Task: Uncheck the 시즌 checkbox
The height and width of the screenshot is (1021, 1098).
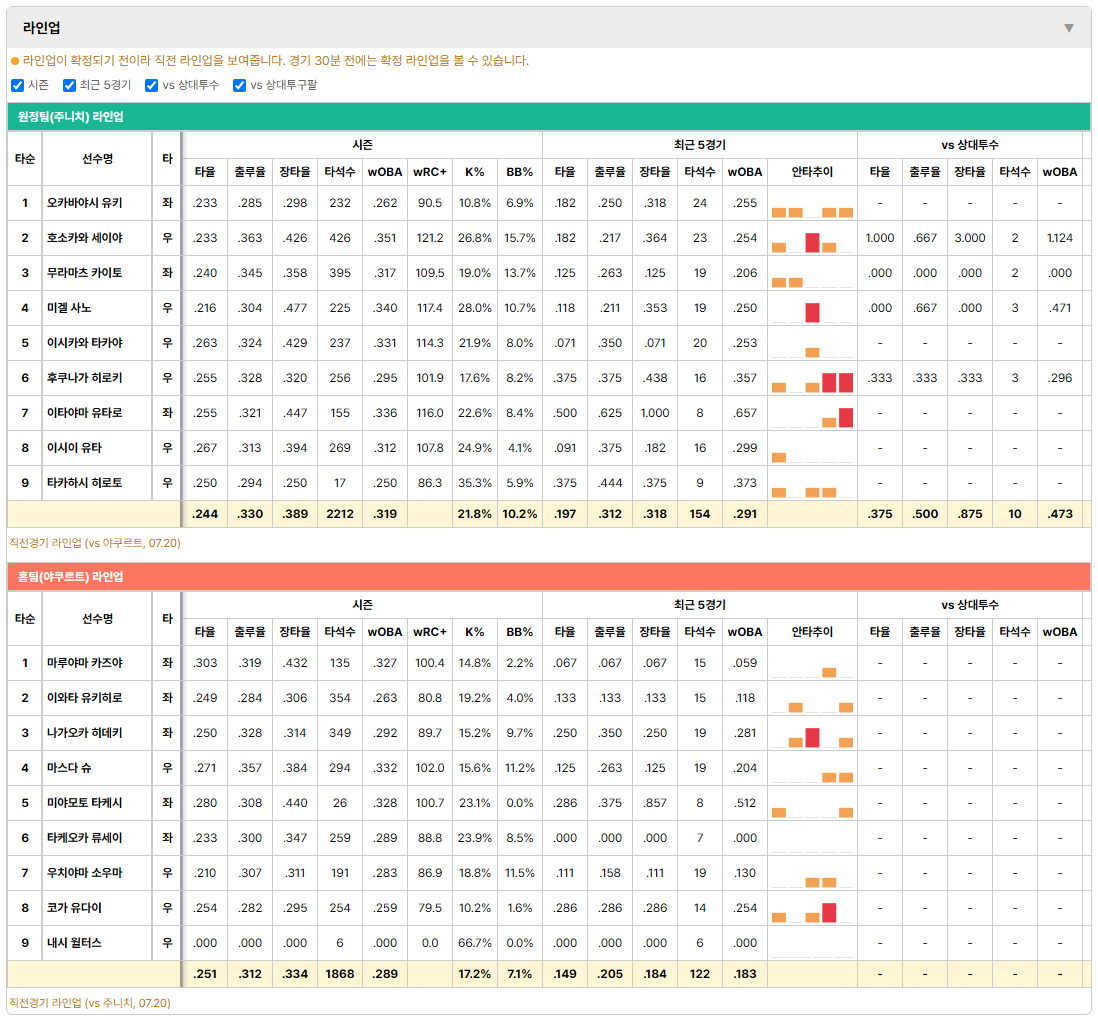Action: pos(18,85)
